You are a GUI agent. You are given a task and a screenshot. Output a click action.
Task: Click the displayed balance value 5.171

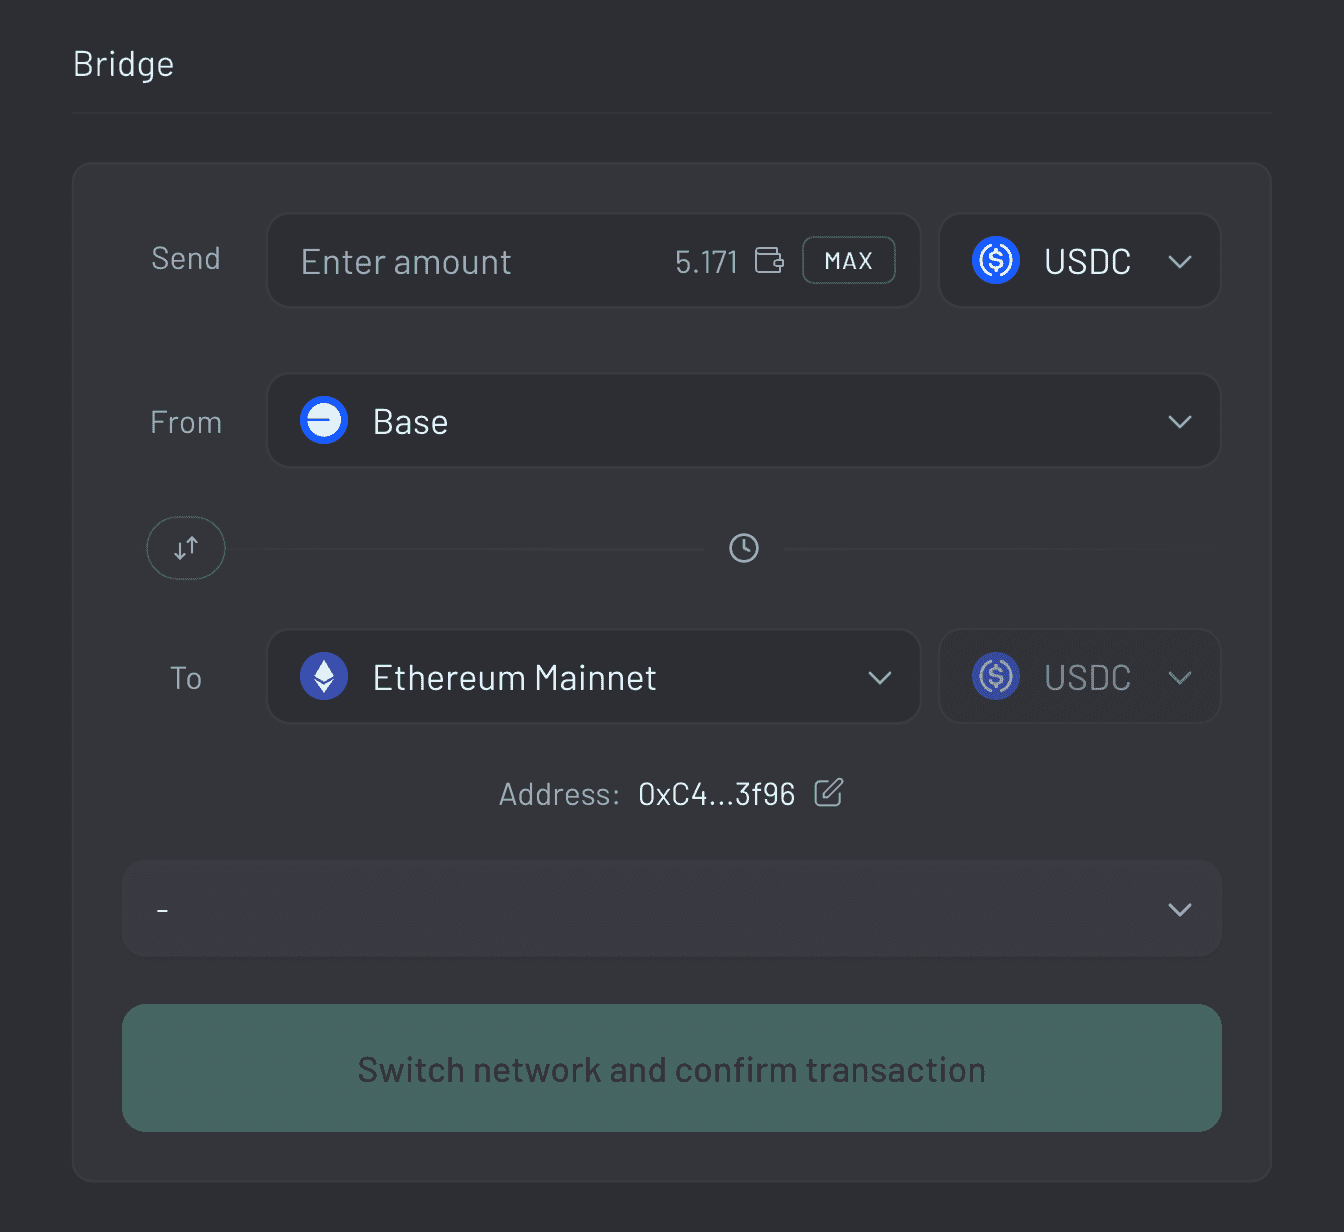coord(705,260)
